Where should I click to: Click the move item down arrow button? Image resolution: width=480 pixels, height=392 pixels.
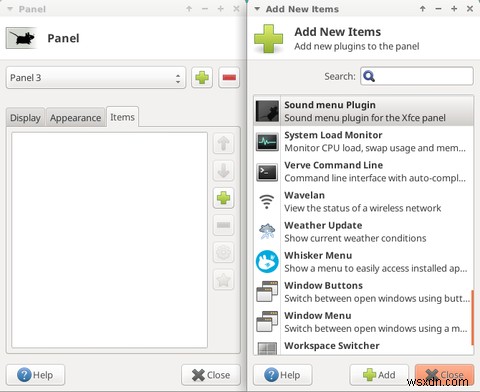click(x=223, y=171)
